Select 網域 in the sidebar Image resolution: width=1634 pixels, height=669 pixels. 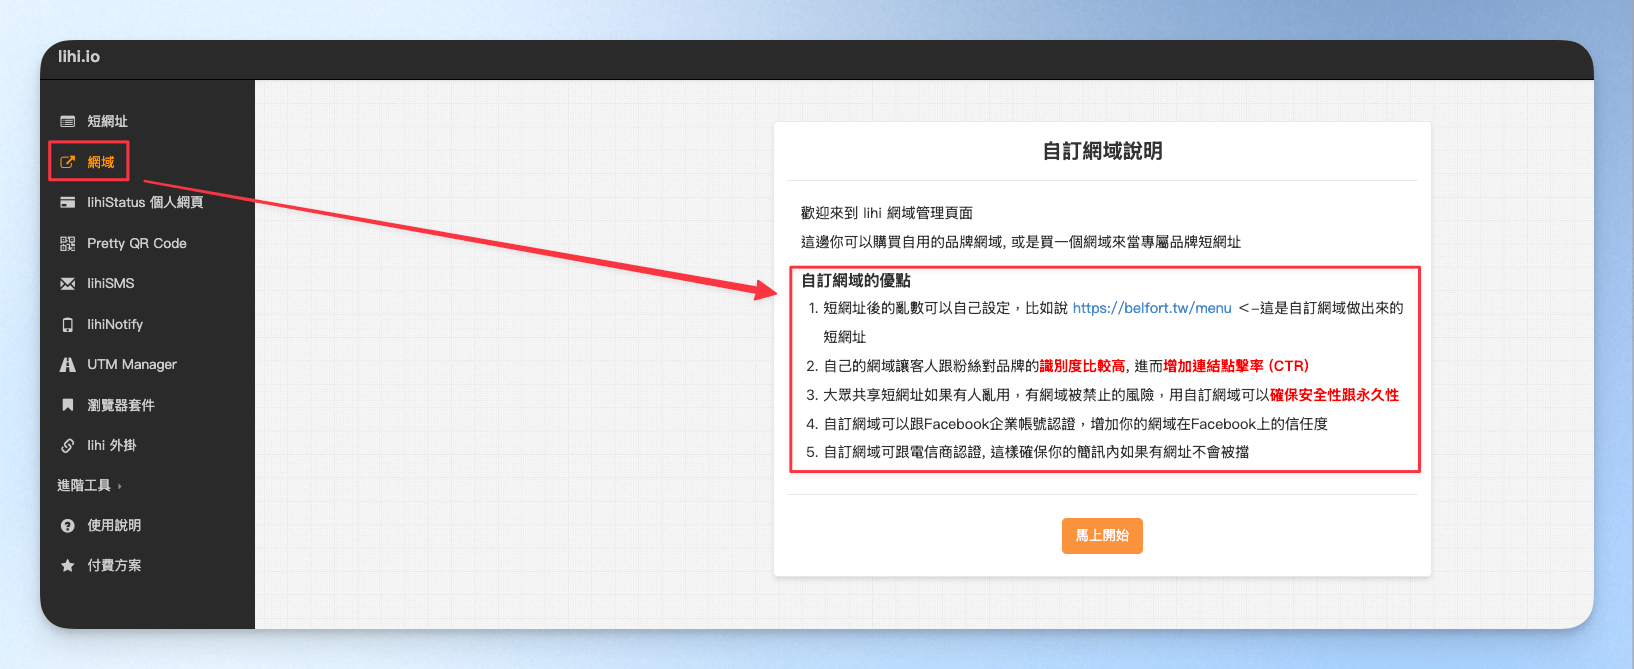click(x=101, y=162)
